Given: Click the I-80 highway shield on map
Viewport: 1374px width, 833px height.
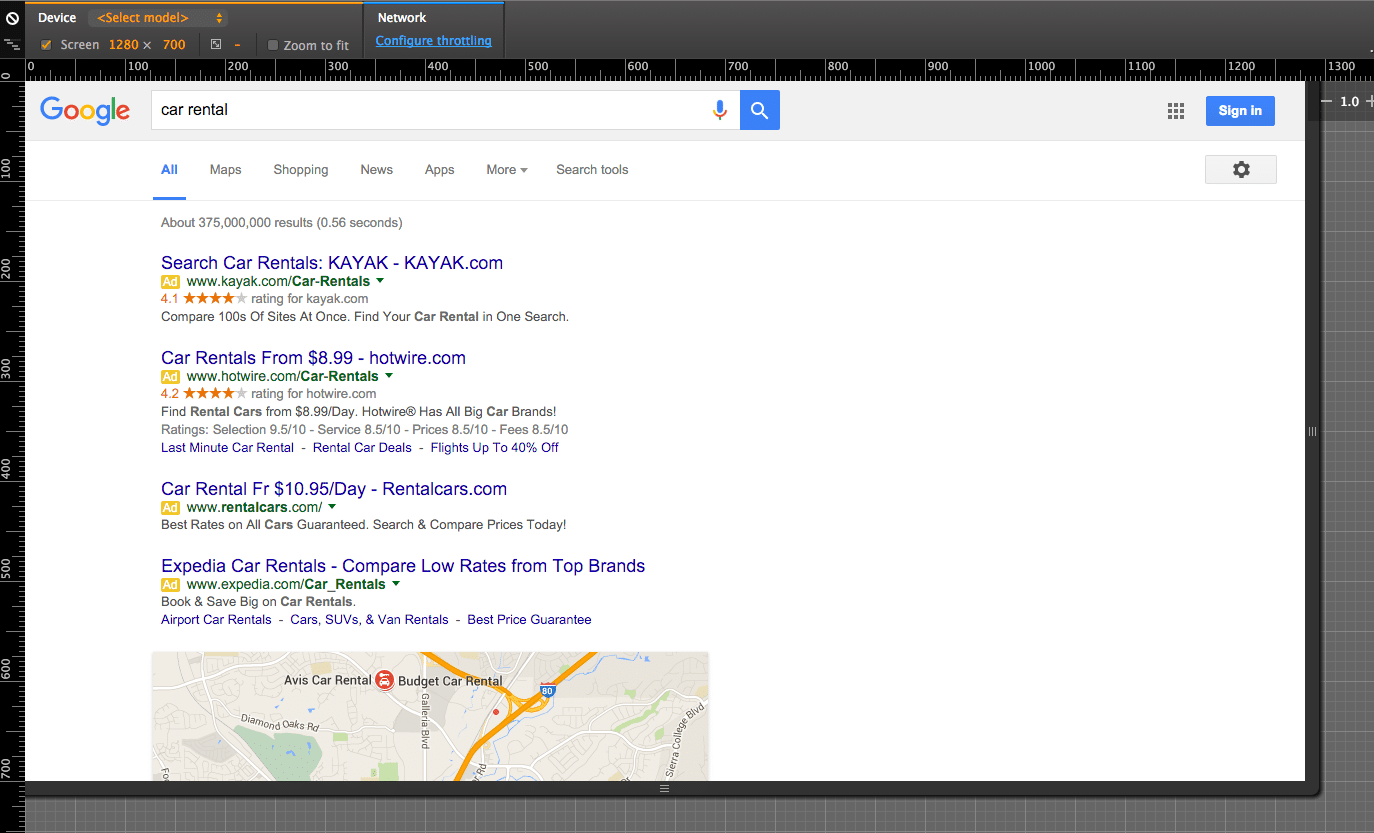Looking at the screenshot, I should click(547, 690).
